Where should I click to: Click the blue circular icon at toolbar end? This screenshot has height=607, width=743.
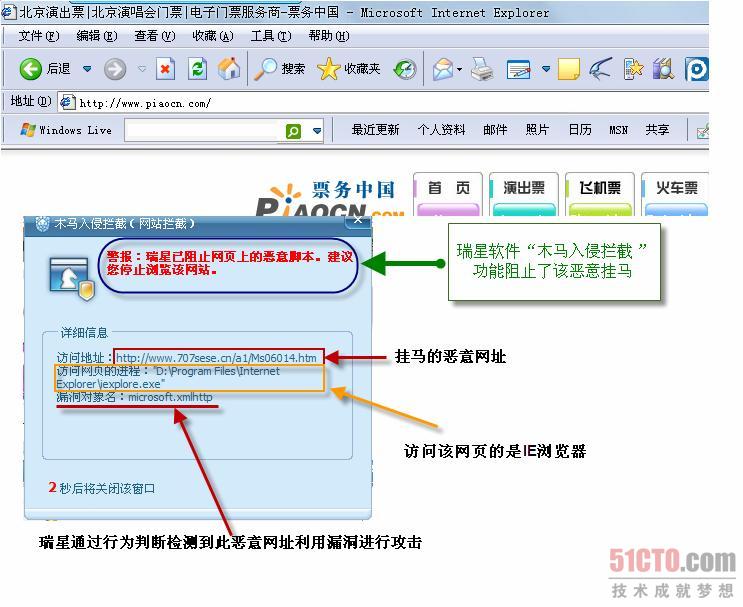click(x=697, y=69)
